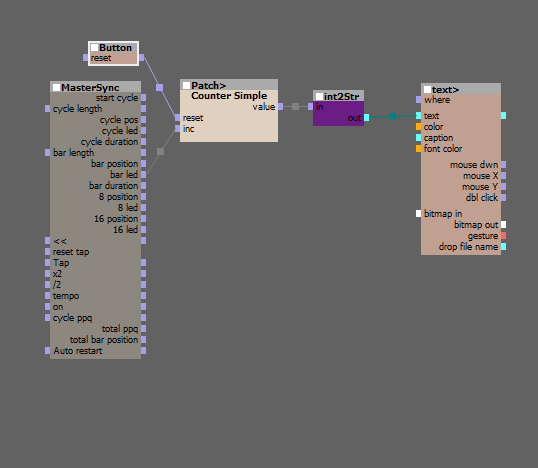The image size is (538, 468).
Task: Tick the Patch> Counter Simple checkbox
Action: (x=186, y=85)
